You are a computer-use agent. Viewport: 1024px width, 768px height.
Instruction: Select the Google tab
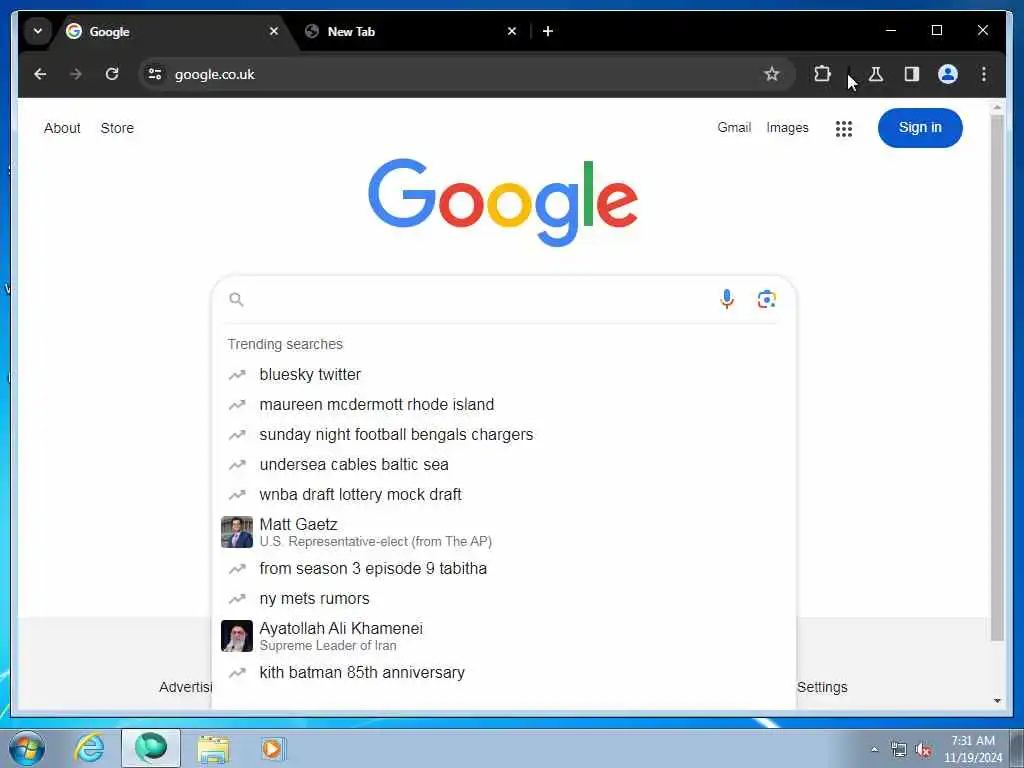(x=173, y=31)
